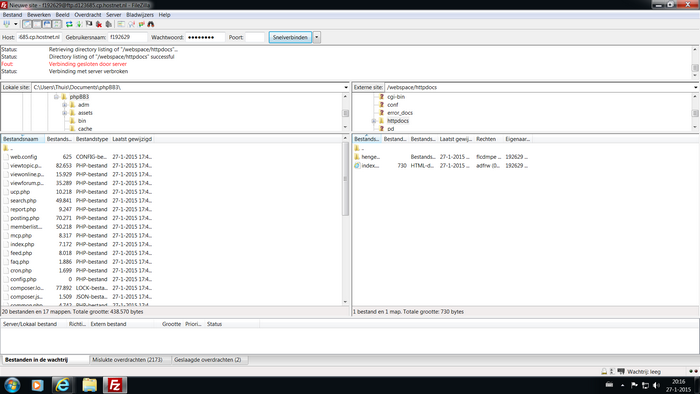Viewport: 700px width, 394px height.
Task: Select index.php in local file list
Action: pyautogui.click(x=78, y=245)
